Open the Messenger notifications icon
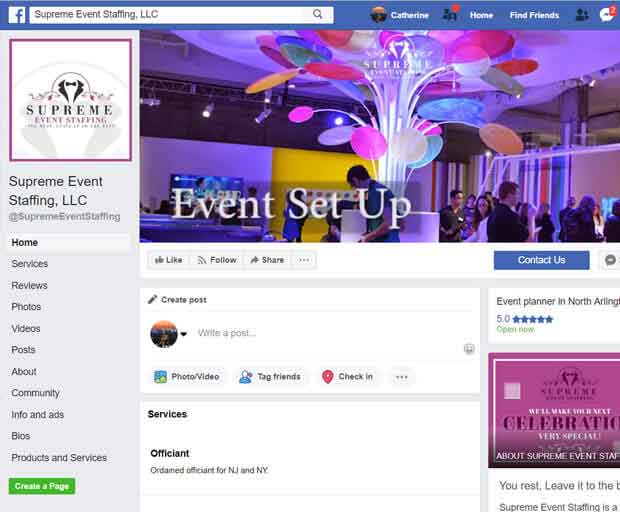The width and height of the screenshot is (620, 512). pyautogui.click(x=607, y=15)
